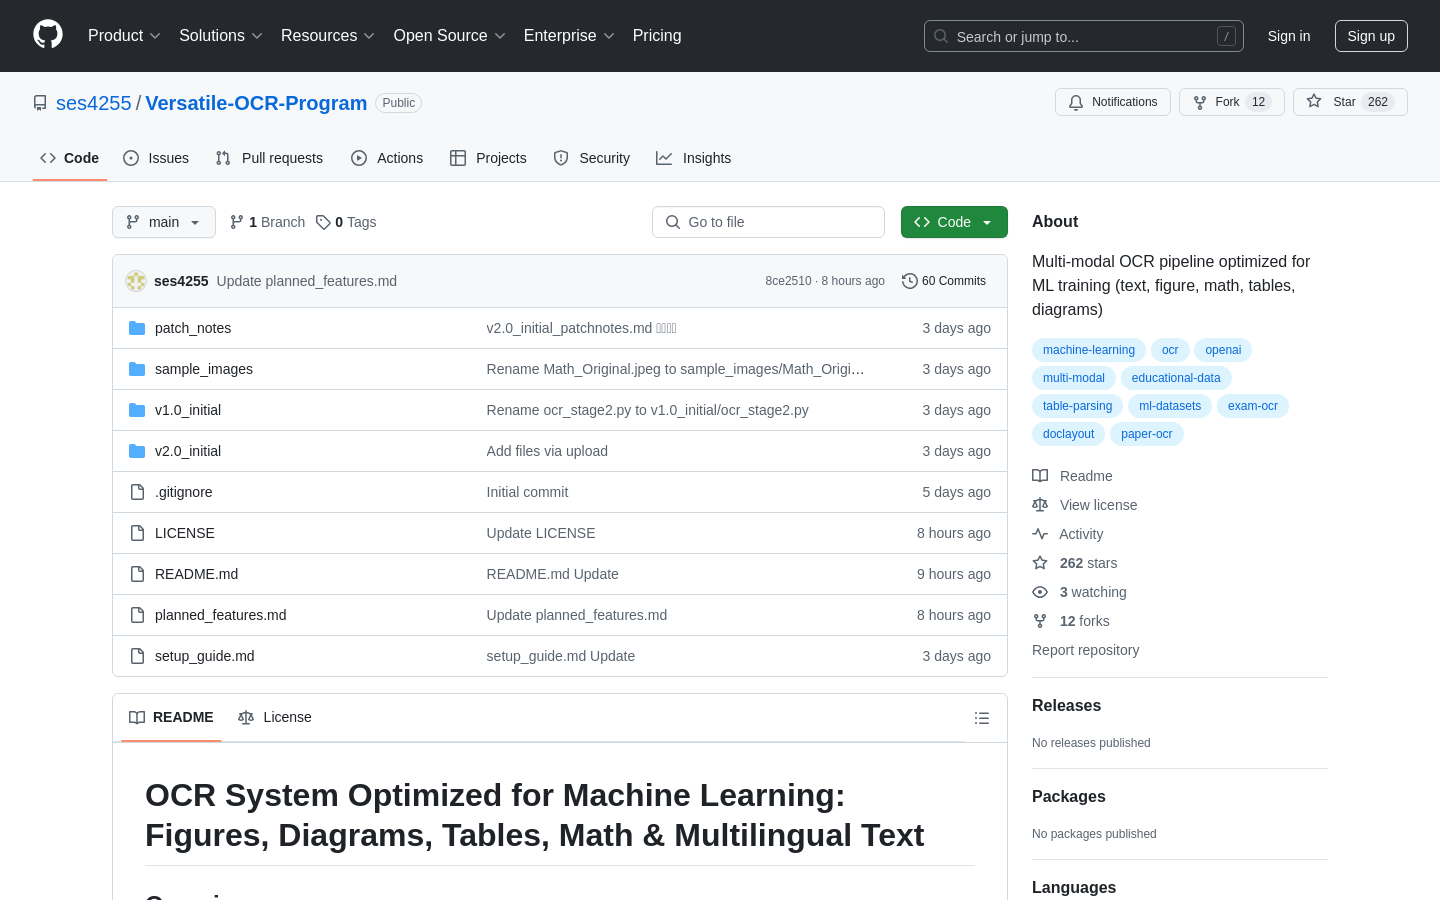Select the Code tab
The image size is (1440, 900).
click(x=70, y=158)
